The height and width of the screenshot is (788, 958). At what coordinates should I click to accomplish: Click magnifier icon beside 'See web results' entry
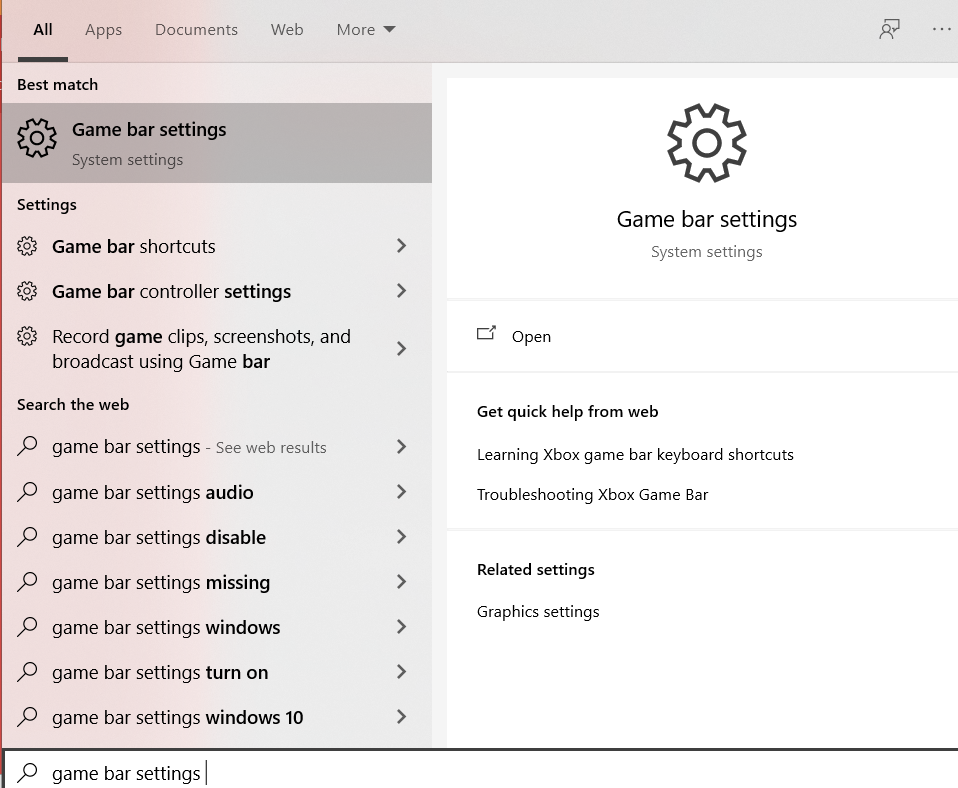27,447
